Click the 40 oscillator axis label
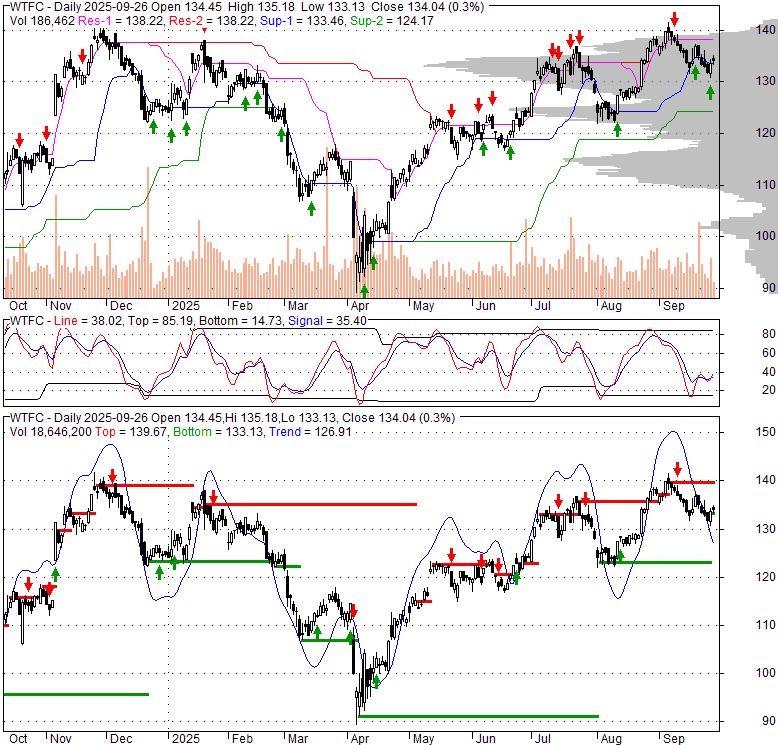 (769, 372)
